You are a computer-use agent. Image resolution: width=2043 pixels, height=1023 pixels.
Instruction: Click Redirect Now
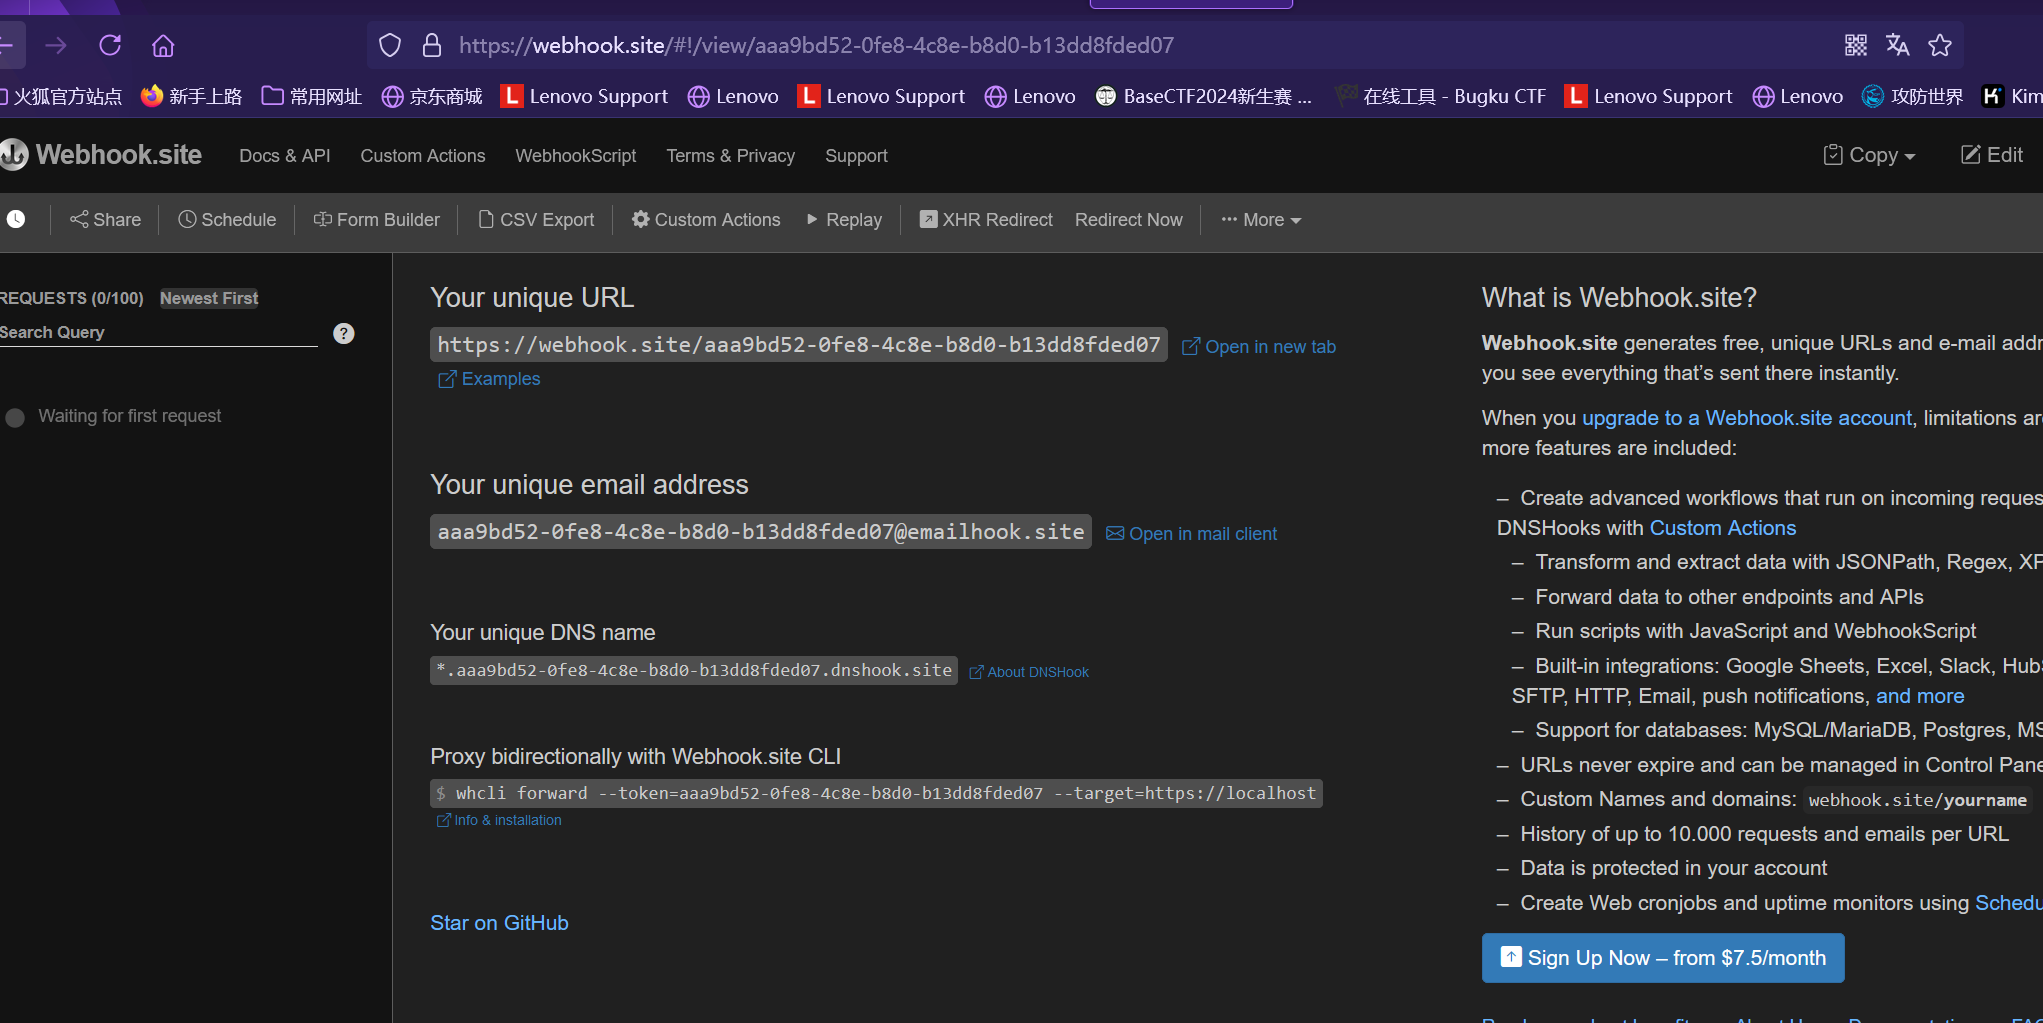[1128, 219]
